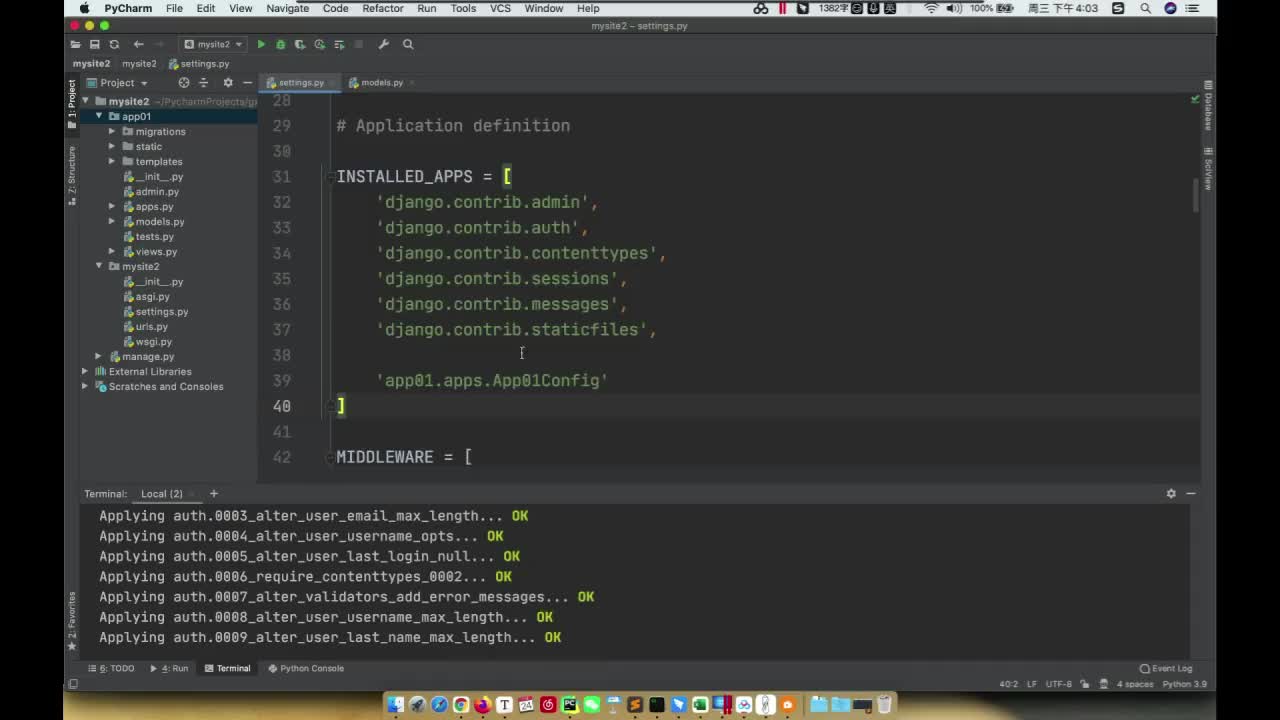Expand the migrations folder
Screen dimensions: 1280x720
pos(112,132)
